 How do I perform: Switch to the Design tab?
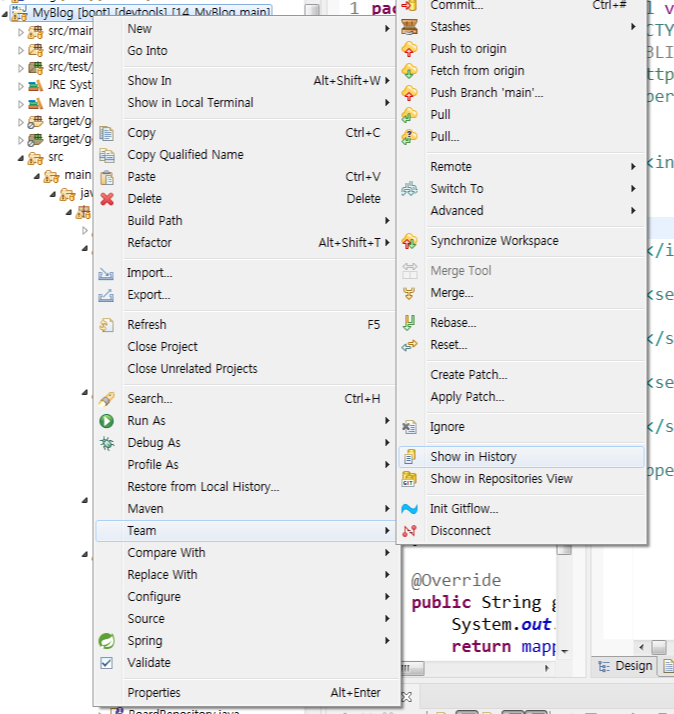tap(625, 666)
